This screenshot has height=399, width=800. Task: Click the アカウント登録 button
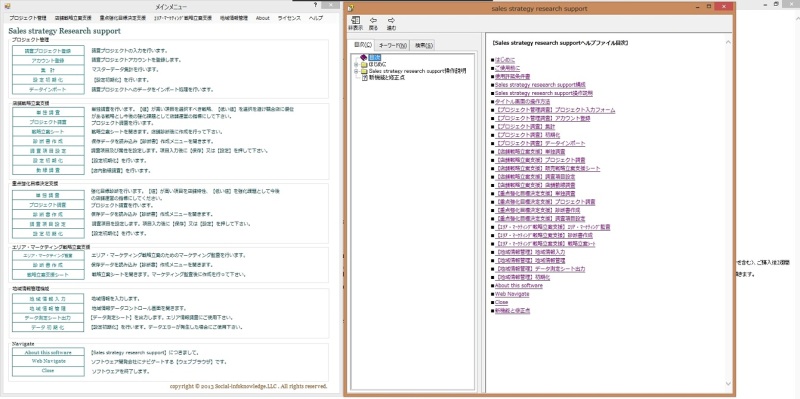(48, 60)
